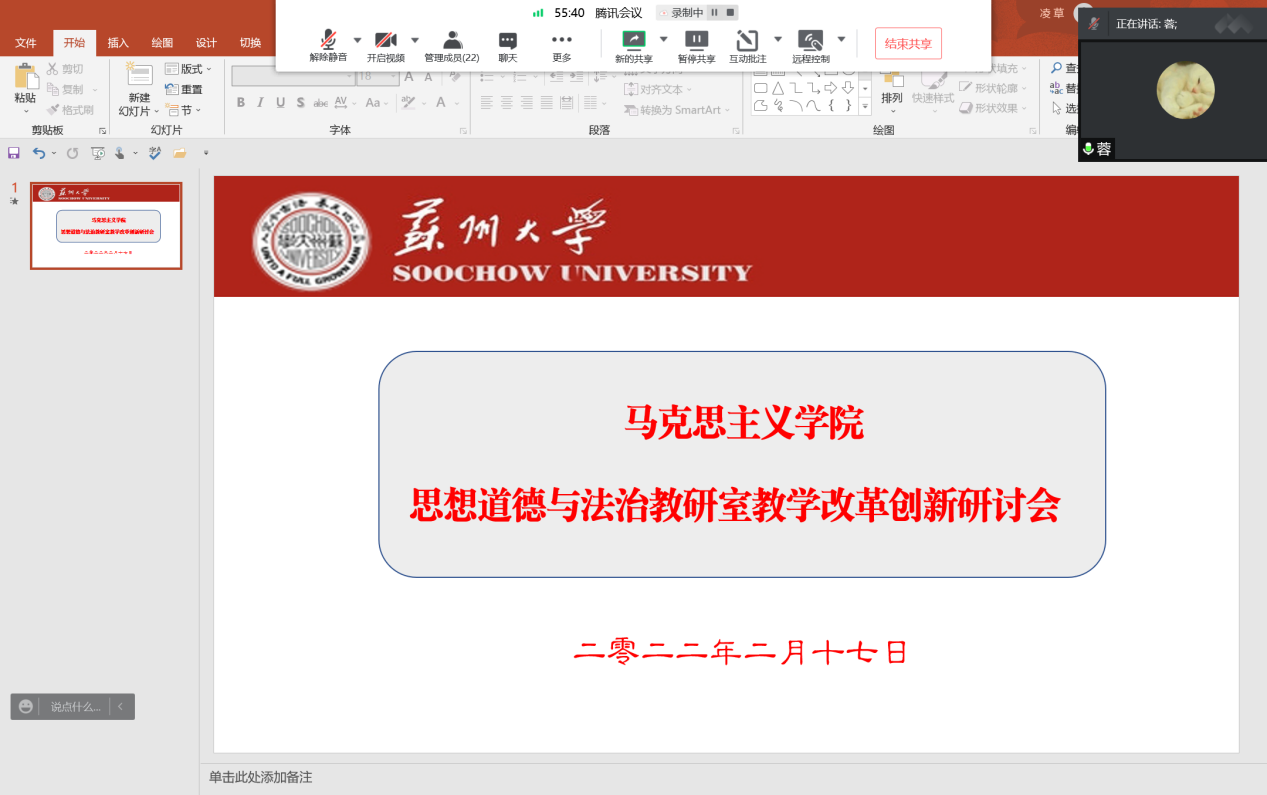Click the undo arrow in quick access toolbar
Screen dimensions: 1267x795
[x=38, y=153]
